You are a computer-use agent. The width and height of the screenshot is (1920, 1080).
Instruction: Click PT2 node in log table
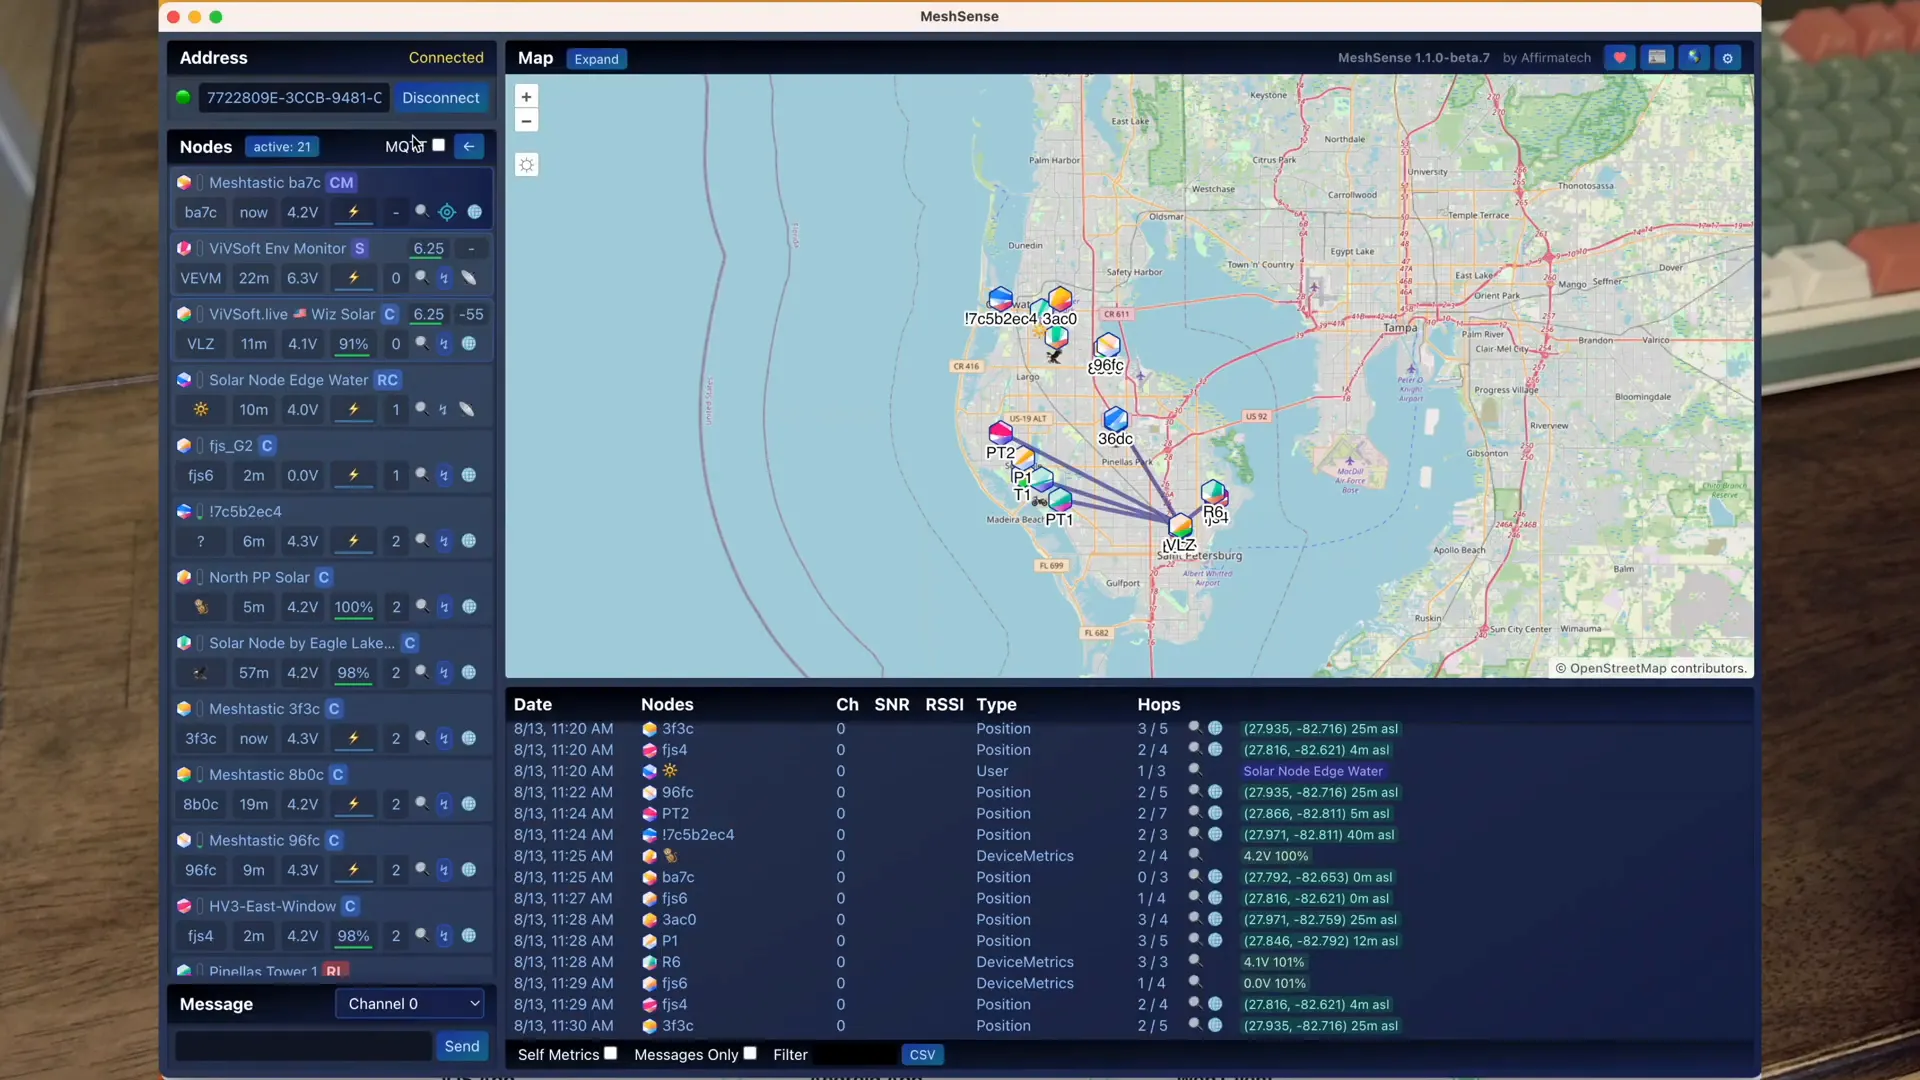675,813
